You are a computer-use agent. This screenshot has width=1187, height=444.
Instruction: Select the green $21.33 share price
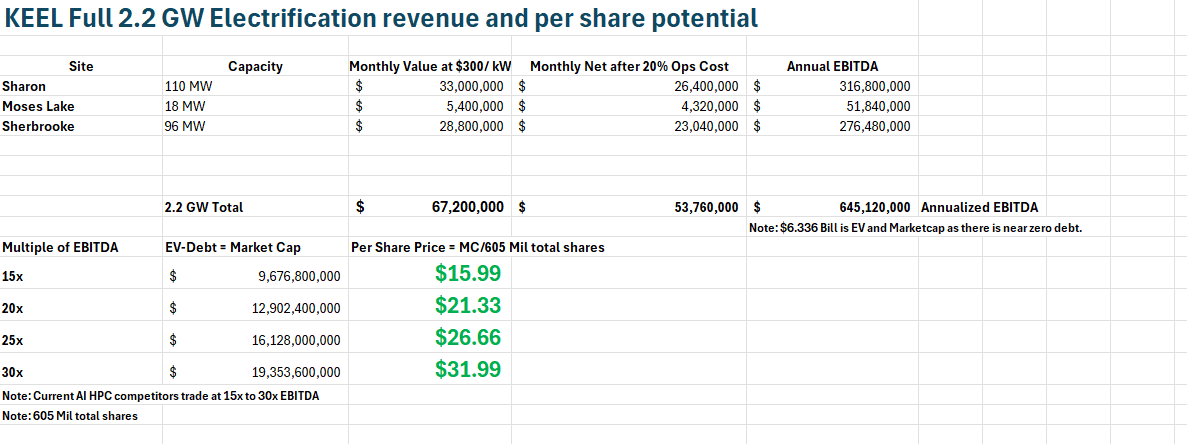pos(467,306)
